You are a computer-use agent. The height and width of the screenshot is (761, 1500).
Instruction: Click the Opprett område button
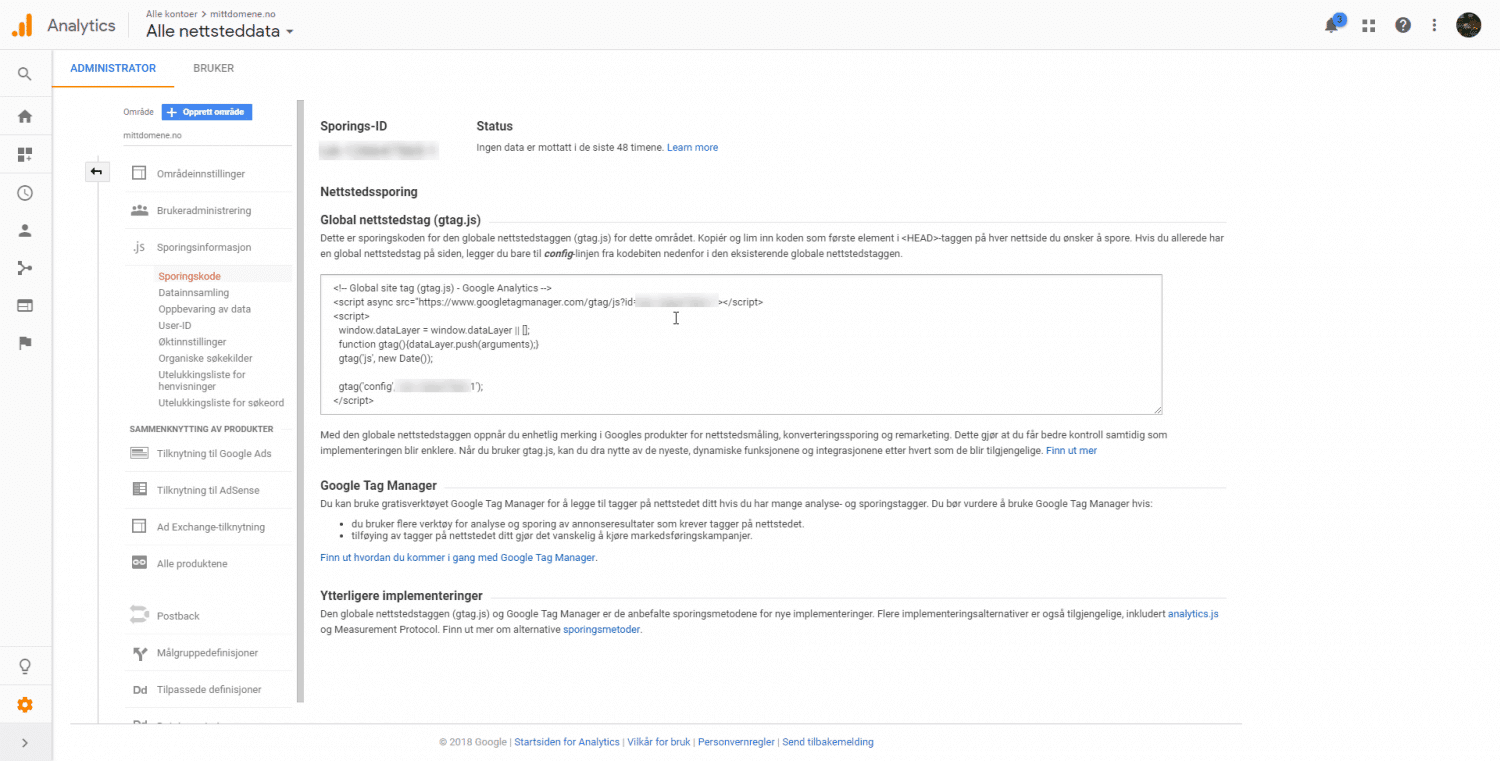(207, 112)
